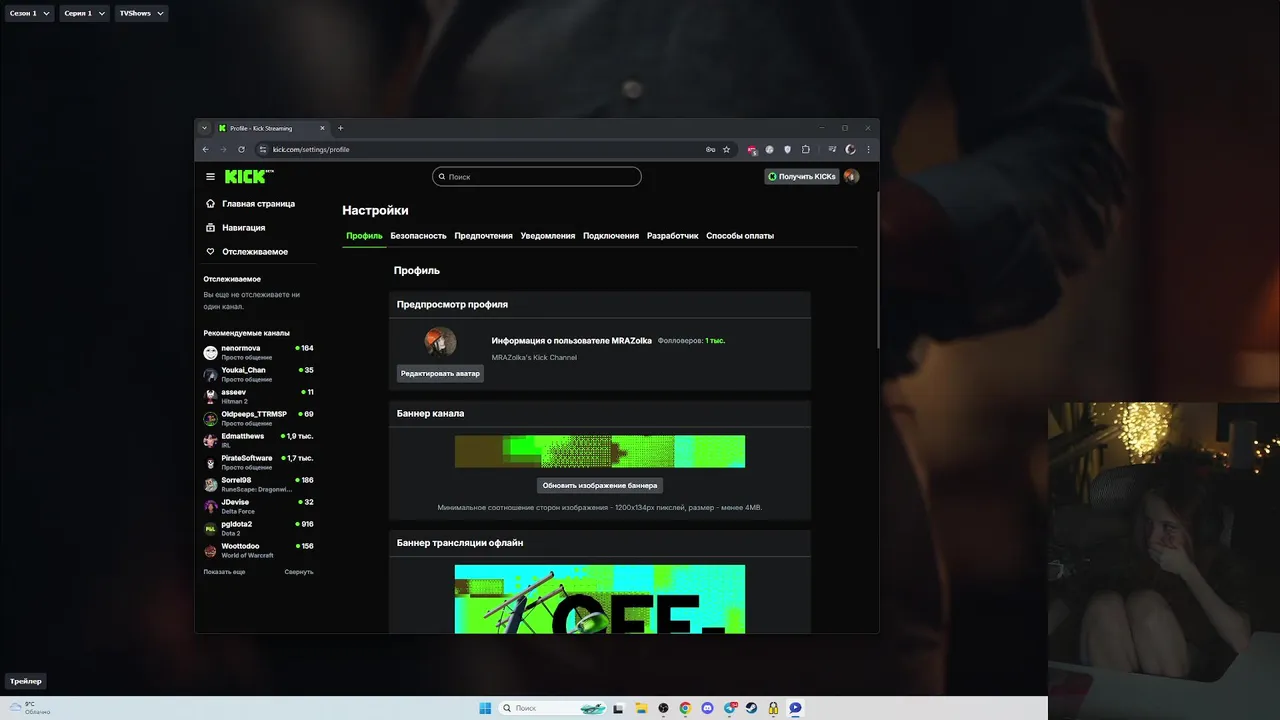Switch to the Разработчик tab

[x=672, y=236]
